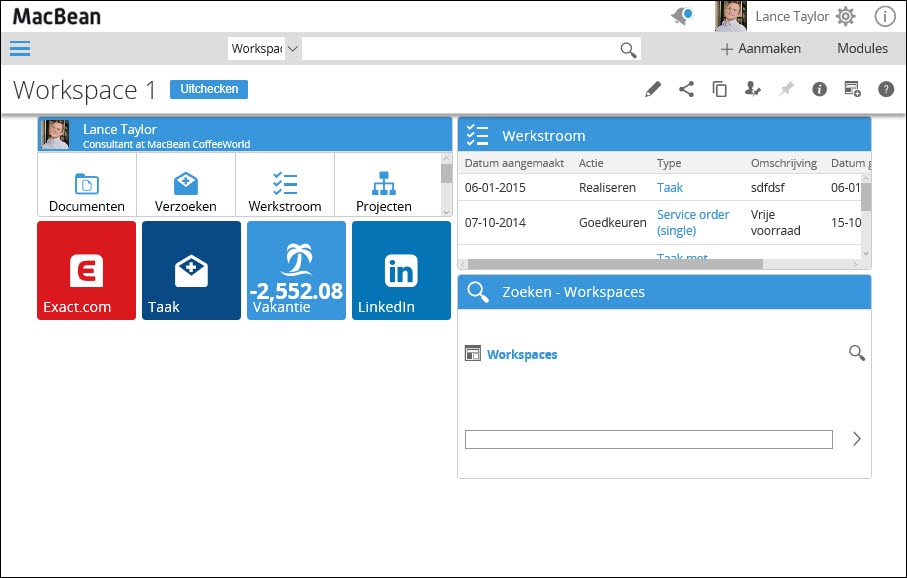Sort by Datum aangemaakt column header
The width and height of the screenshot is (907, 578).
tap(514, 163)
